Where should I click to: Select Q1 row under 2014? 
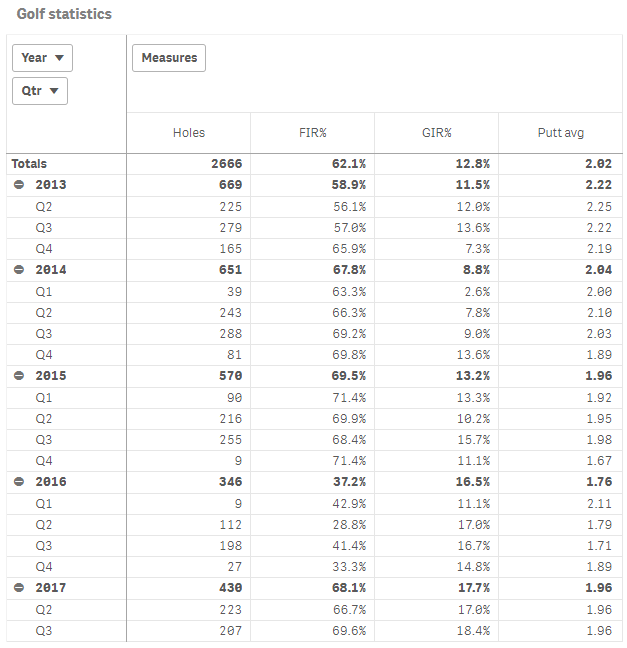coord(44,291)
